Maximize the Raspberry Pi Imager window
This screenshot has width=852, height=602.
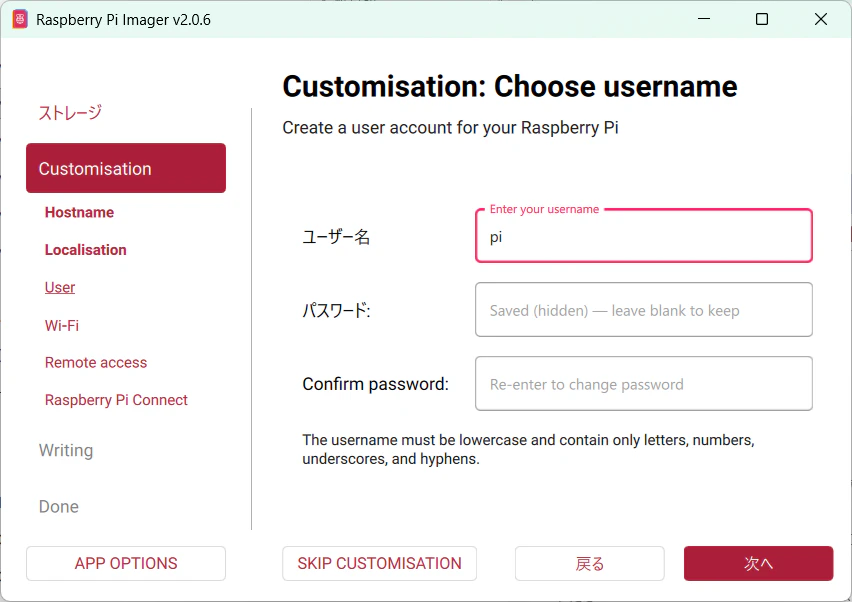762,19
